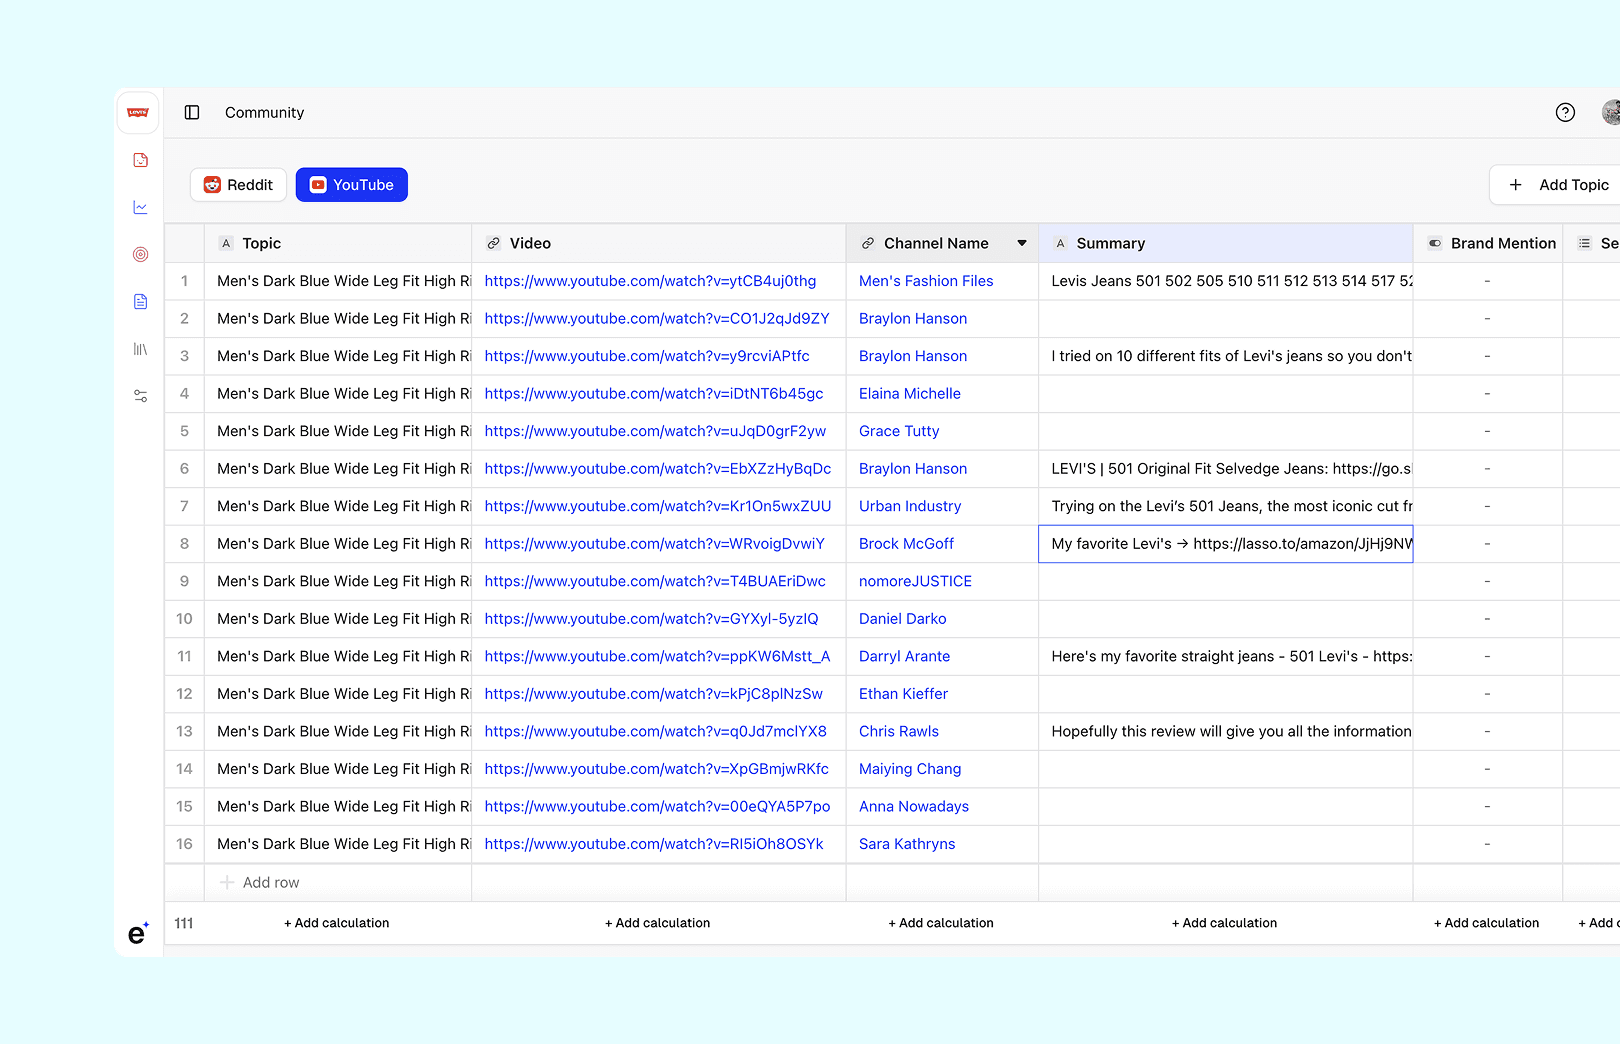The height and width of the screenshot is (1044, 1620).
Task: Open the Darryl Arante channel link
Action: [x=904, y=656]
